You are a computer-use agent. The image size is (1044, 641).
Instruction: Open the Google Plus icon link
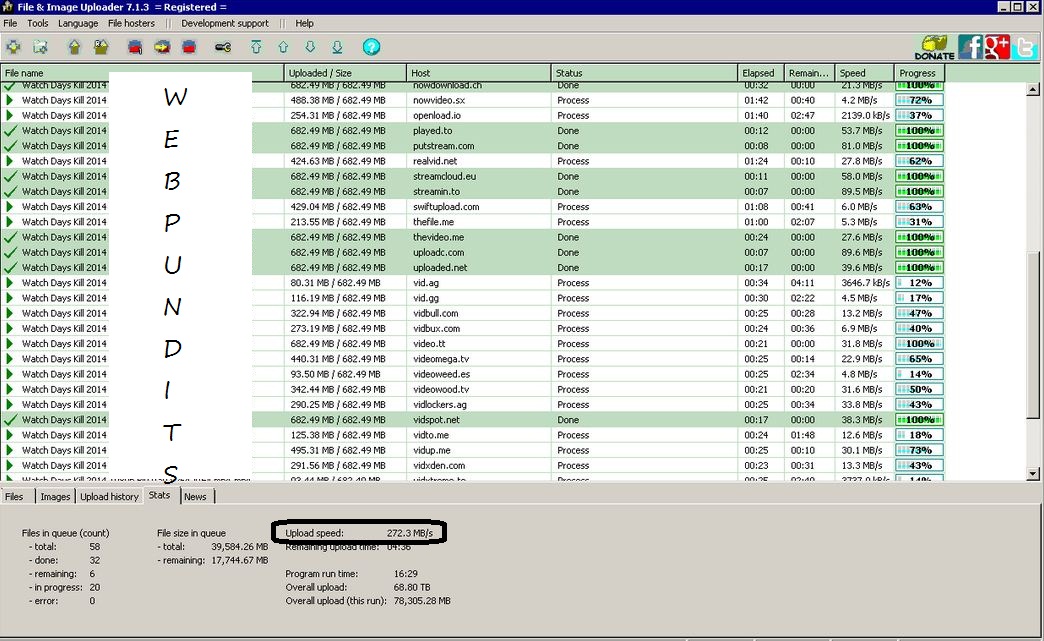point(997,47)
